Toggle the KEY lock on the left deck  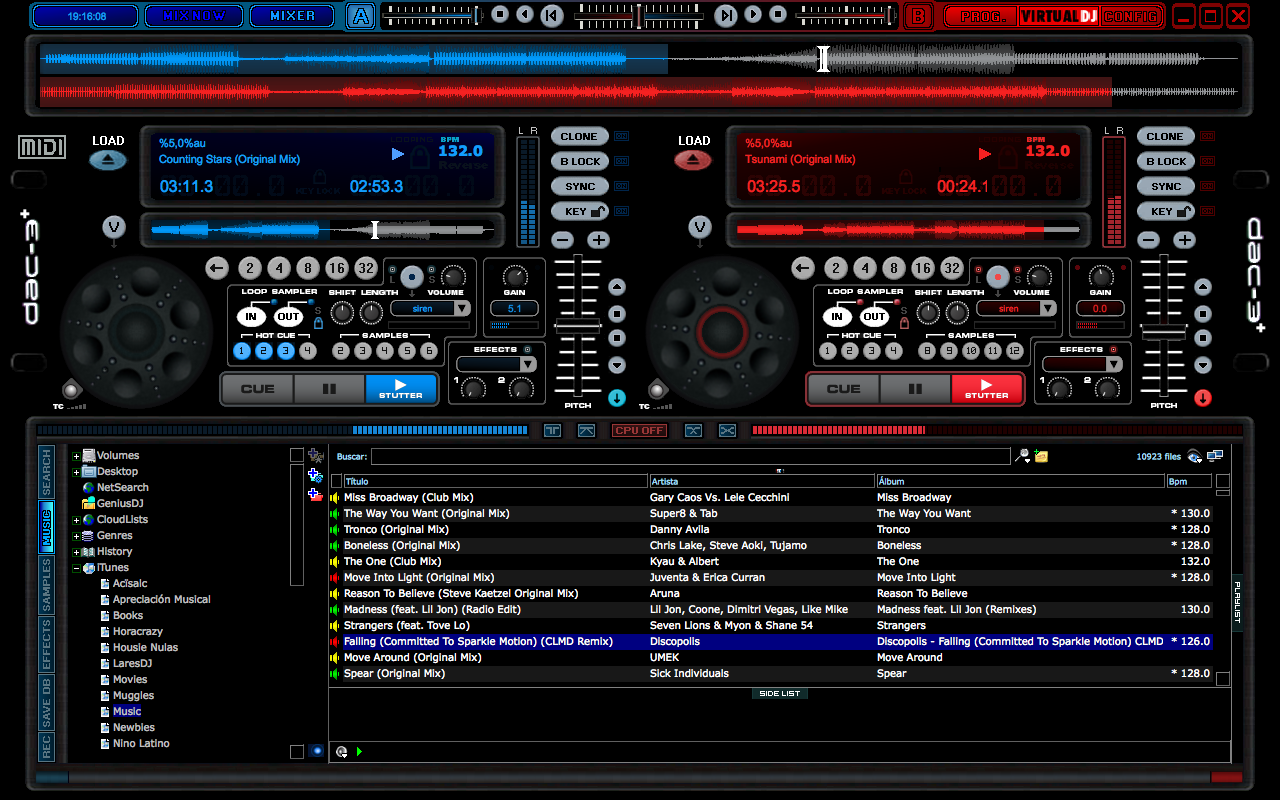tap(580, 211)
